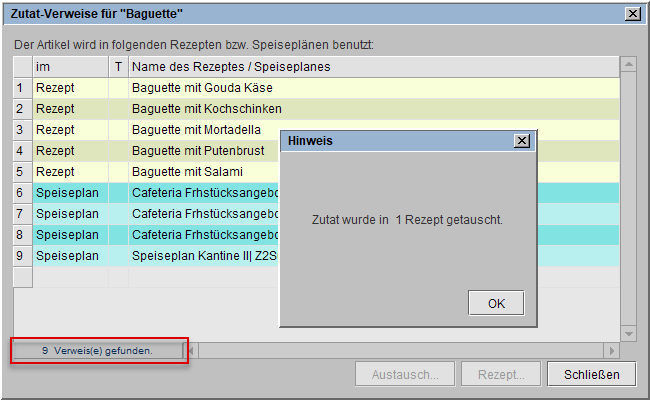650x400 pixels.
Task: Select row header number 4
Action: [x=20, y=150]
